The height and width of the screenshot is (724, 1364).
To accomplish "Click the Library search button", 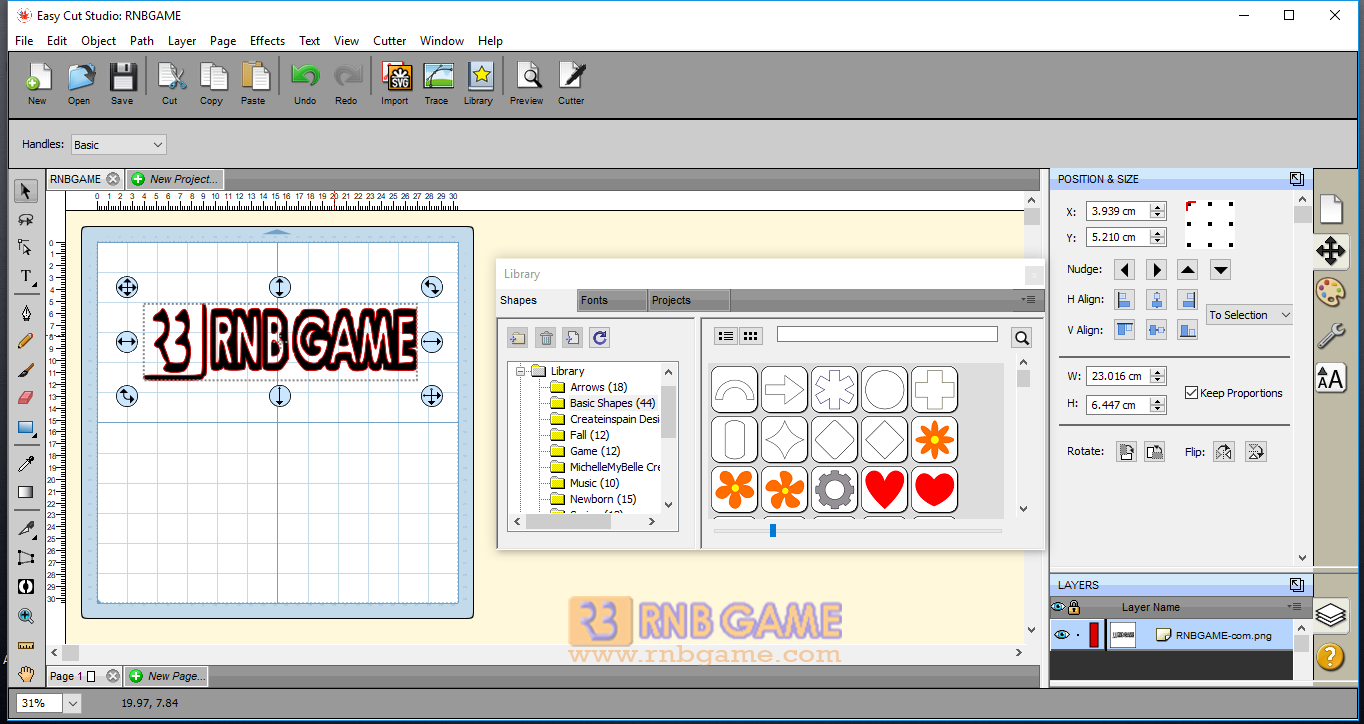I will click(x=1021, y=338).
